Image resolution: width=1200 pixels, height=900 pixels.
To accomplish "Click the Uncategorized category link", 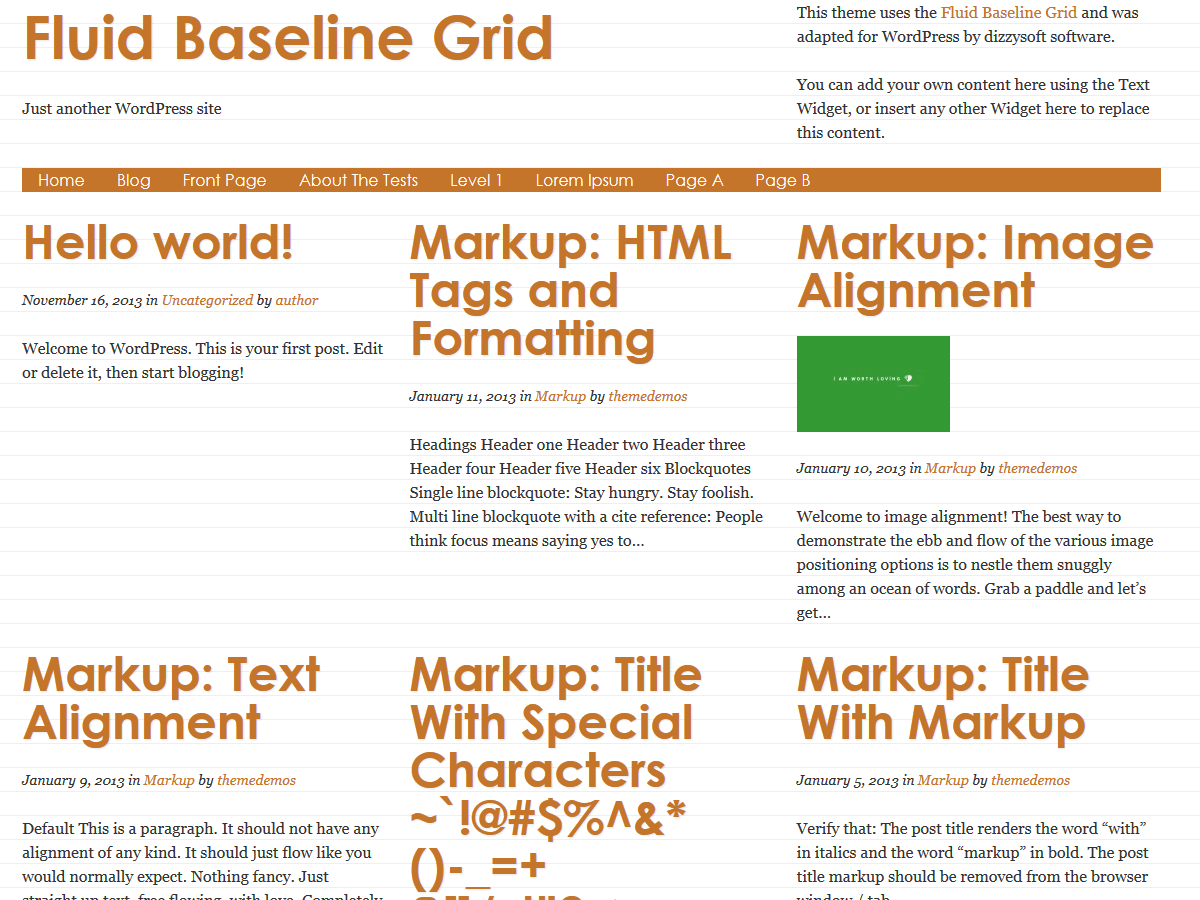I will [x=207, y=300].
